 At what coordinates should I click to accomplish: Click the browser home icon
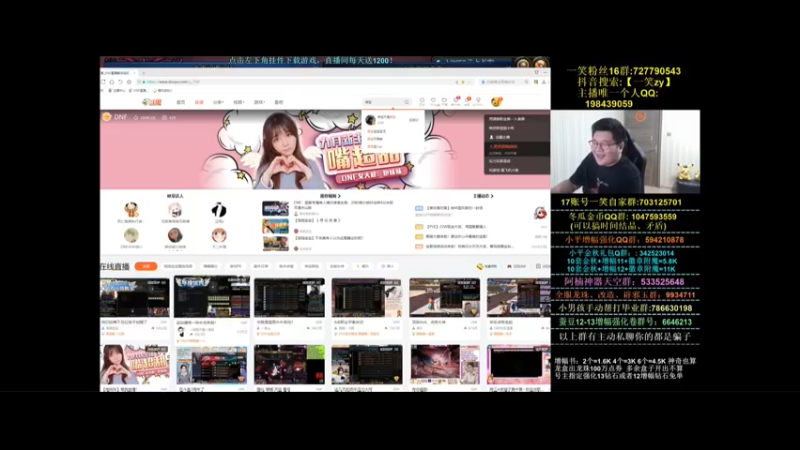click(112, 82)
